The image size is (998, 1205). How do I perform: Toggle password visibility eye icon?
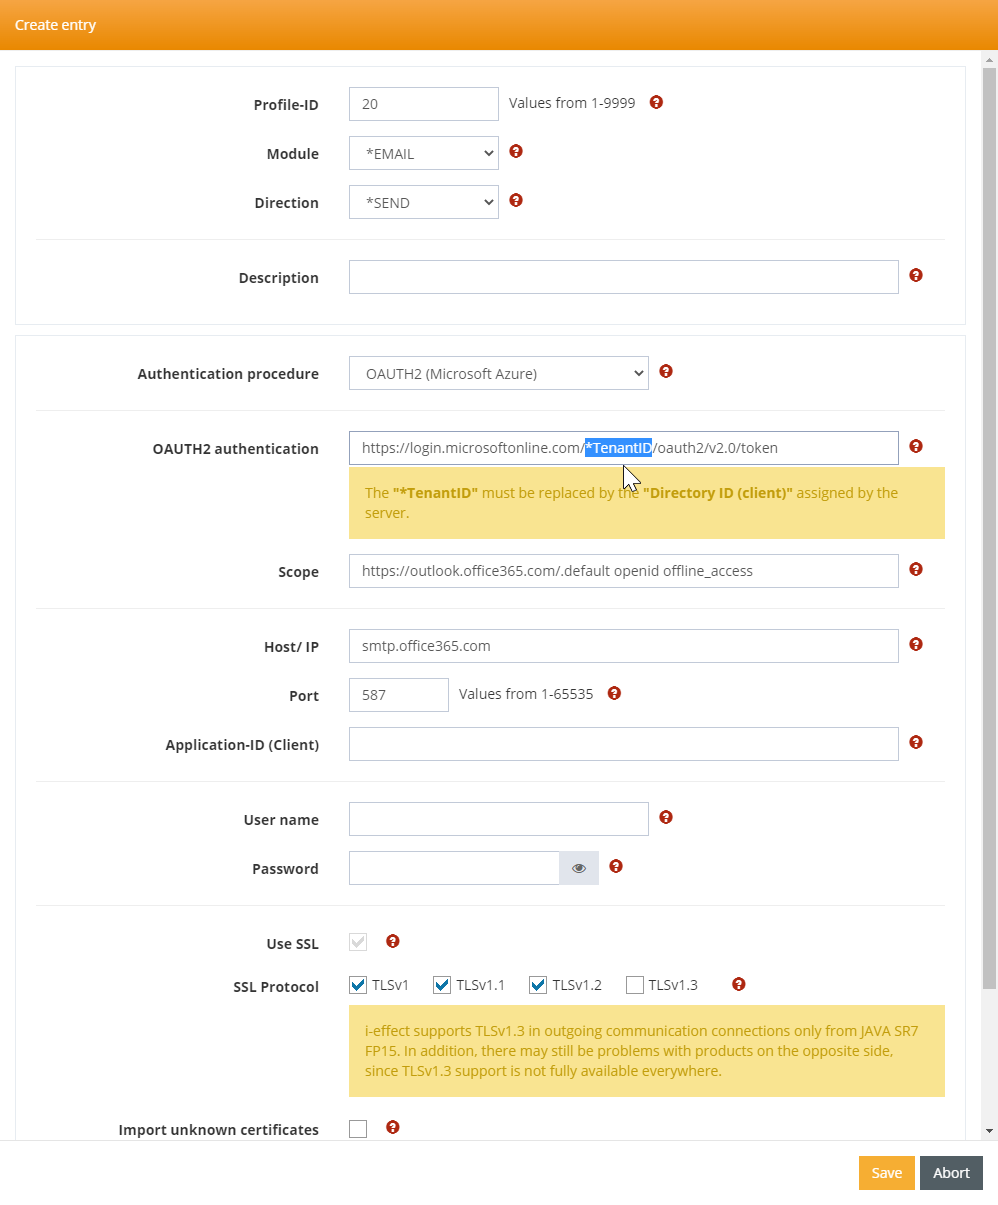[x=579, y=868]
